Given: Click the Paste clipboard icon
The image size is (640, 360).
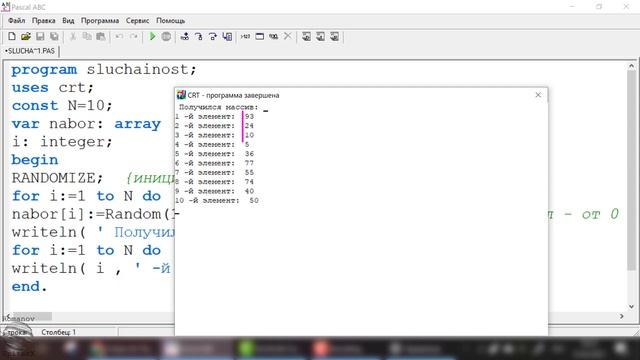Looking at the screenshot, I should 101,37.
